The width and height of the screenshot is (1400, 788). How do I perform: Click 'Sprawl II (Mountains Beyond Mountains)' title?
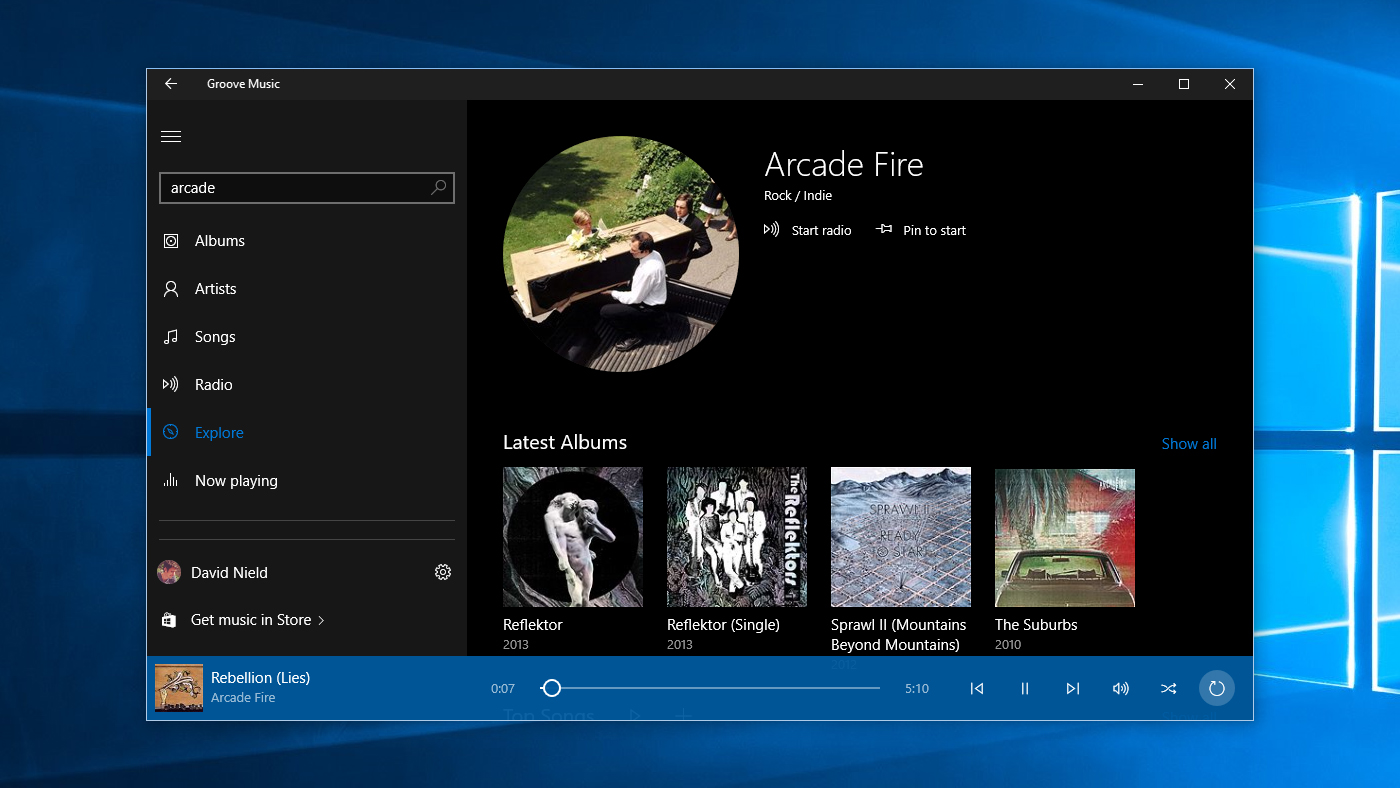click(x=899, y=634)
